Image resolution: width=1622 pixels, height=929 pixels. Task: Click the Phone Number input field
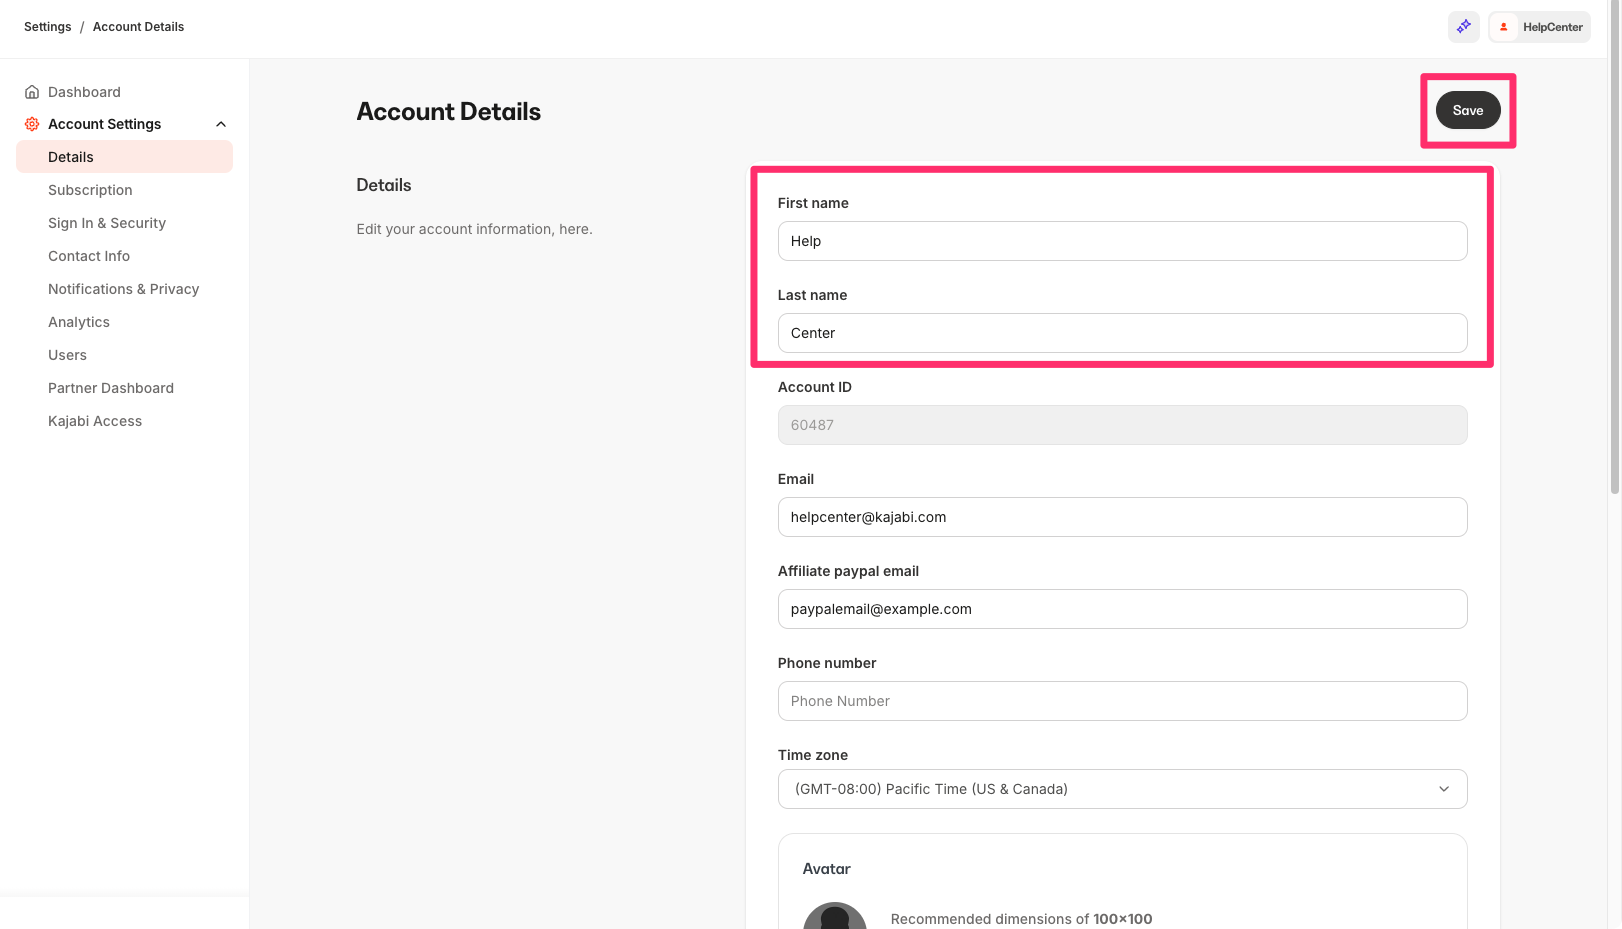point(1121,701)
